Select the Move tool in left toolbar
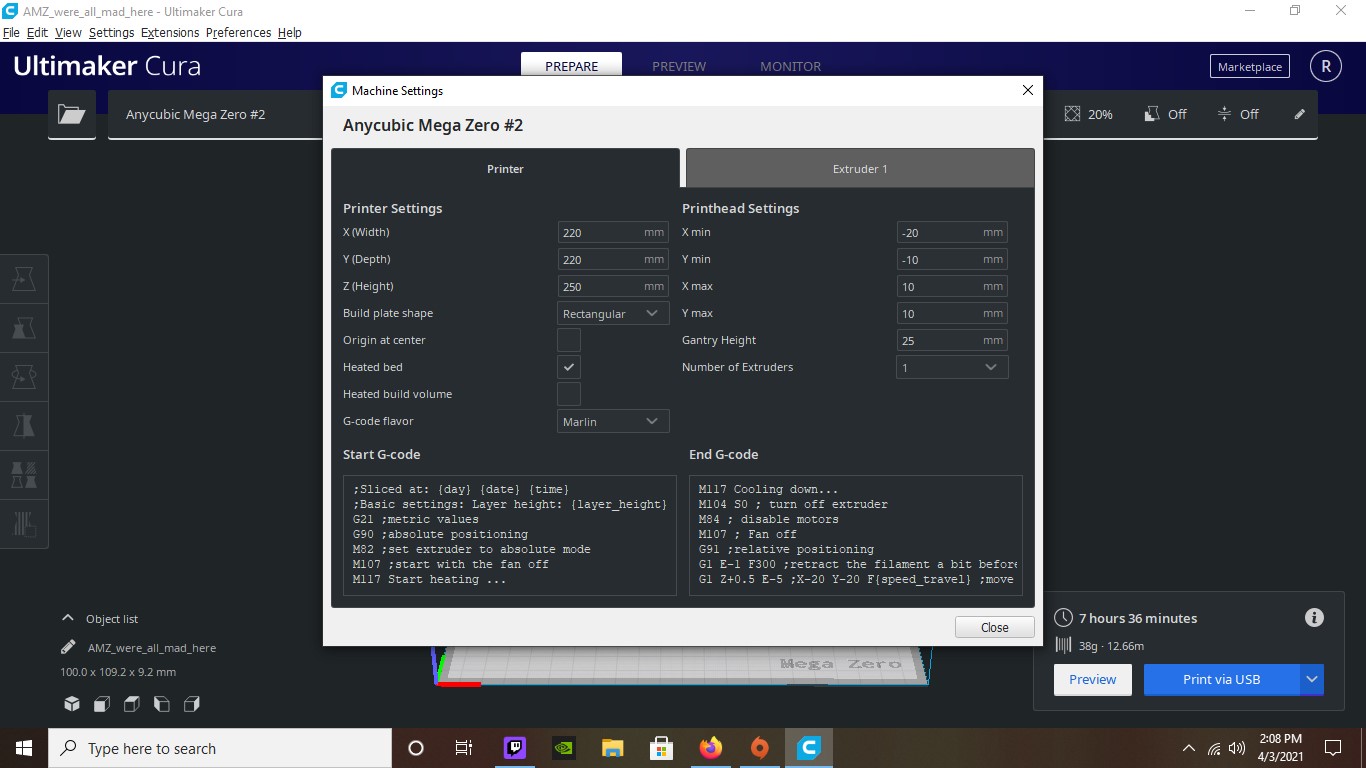This screenshot has width=1366, height=768. 24,279
